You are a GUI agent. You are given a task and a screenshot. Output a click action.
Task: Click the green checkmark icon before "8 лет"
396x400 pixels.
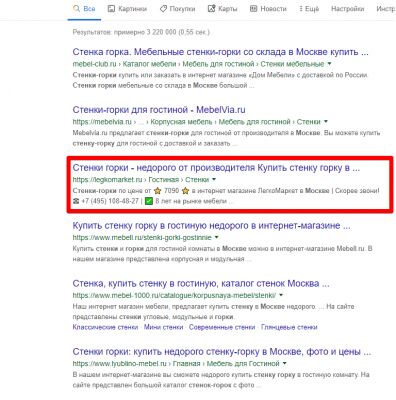point(149,201)
